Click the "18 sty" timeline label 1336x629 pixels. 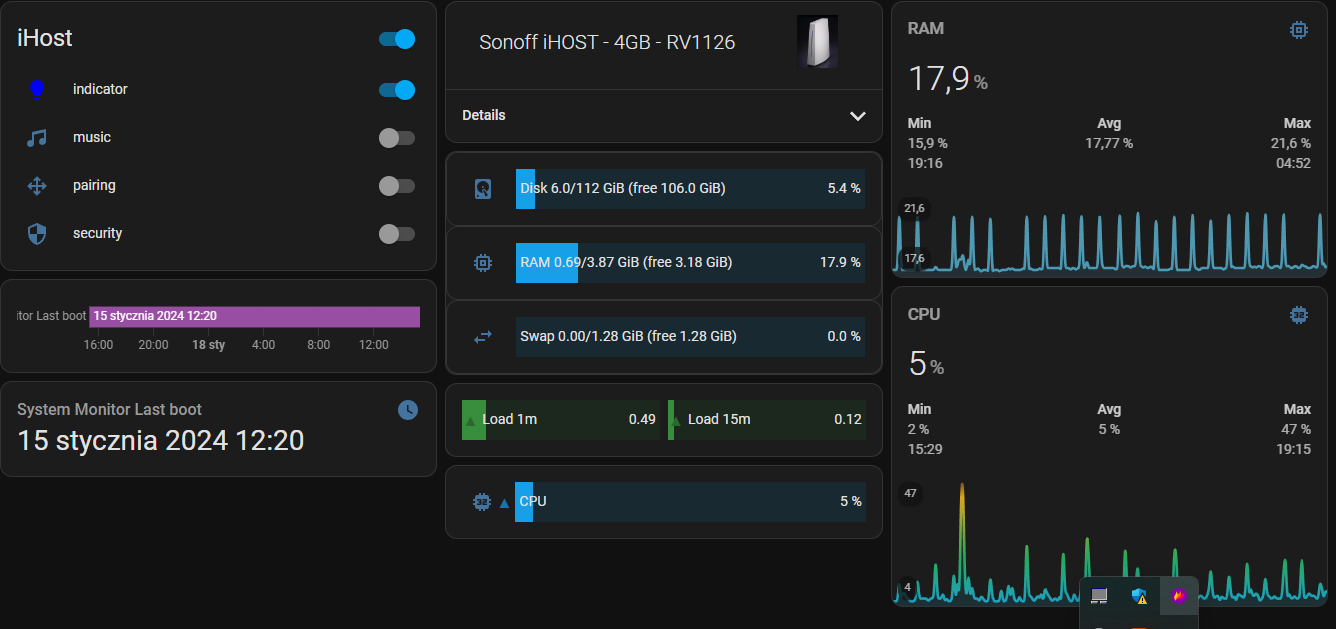(x=209, y=345)
